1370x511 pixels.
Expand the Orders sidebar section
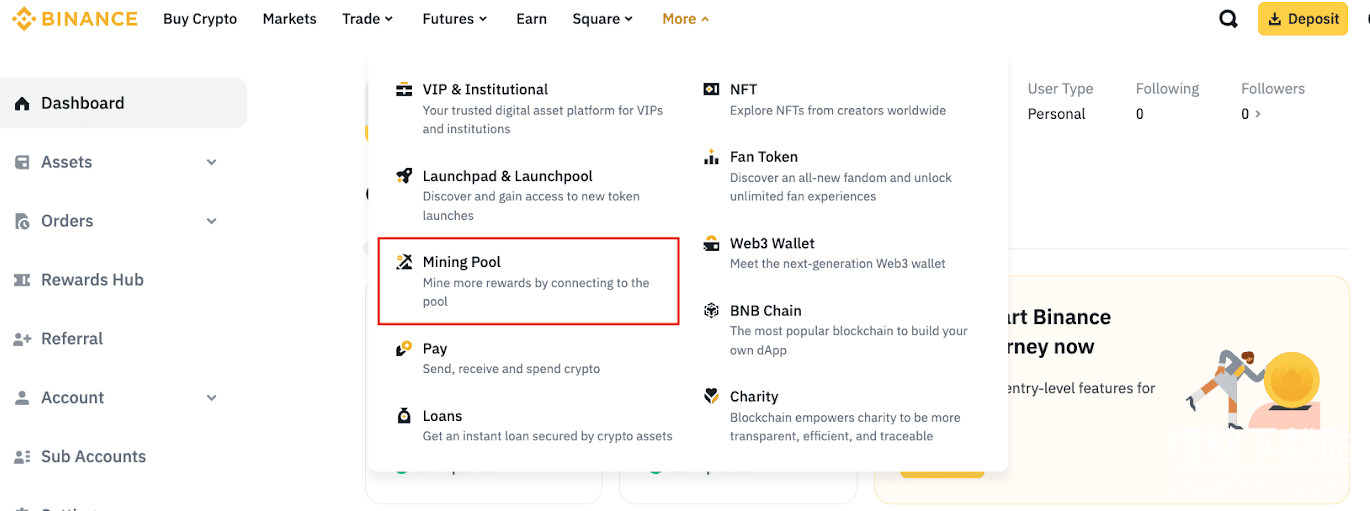[211, 221]
